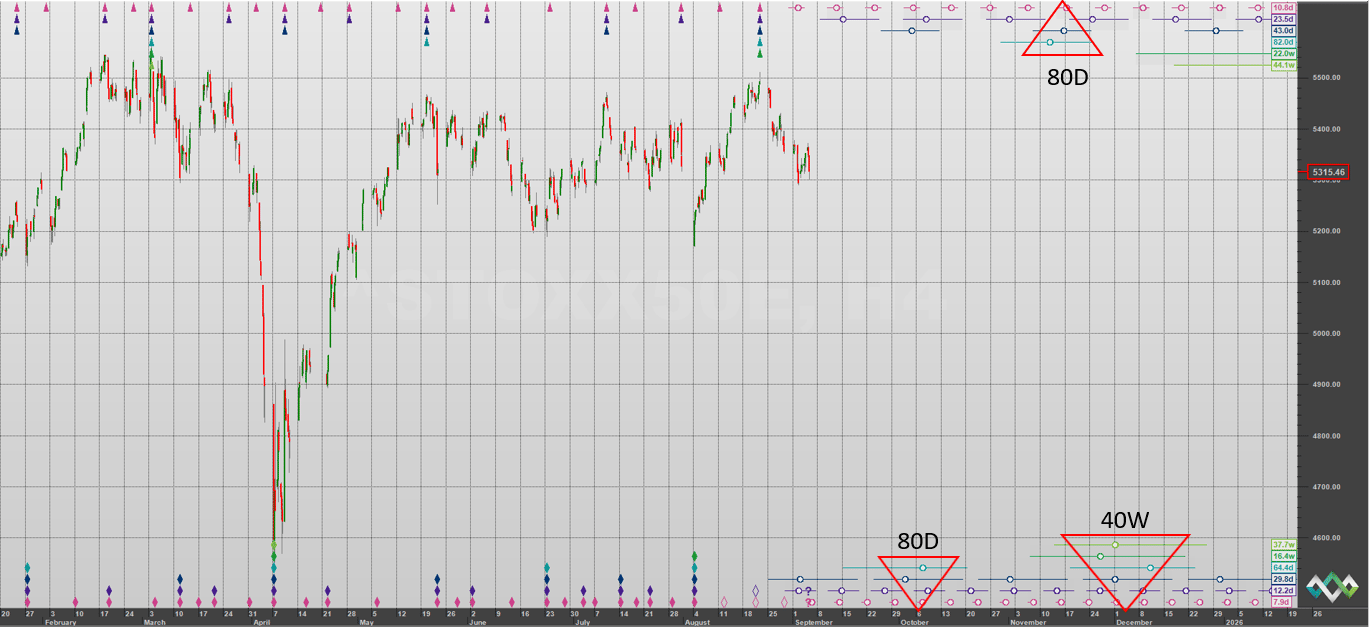Select the 29.8d trough cycle label
Screen dimensions: 1369x627
pos(1283,579)
